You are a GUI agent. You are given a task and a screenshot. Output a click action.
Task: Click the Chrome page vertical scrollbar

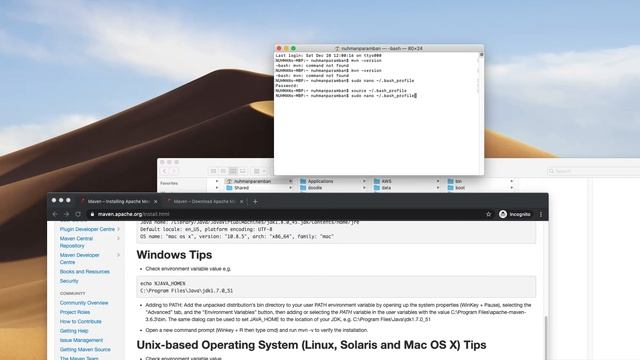coord(546,337)
